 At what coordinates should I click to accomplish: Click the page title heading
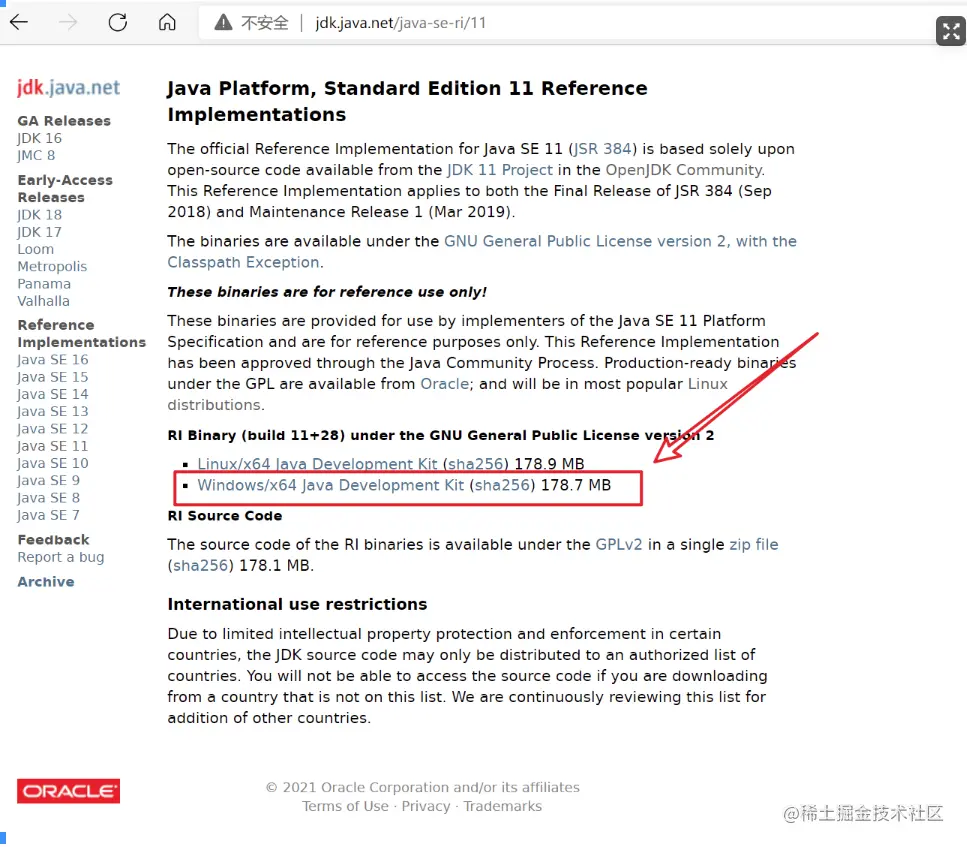tap(408, 101)
